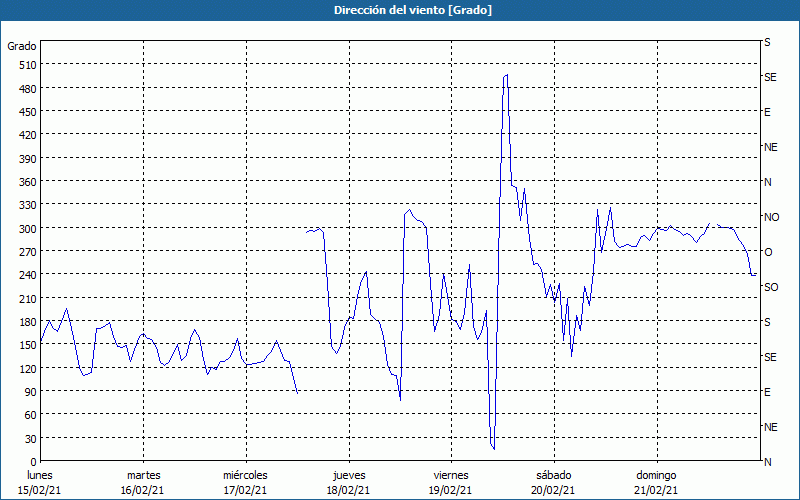The width and height of the screenshot is (800, 500).
Task: Select the 120 tick label
Action: 28,368
